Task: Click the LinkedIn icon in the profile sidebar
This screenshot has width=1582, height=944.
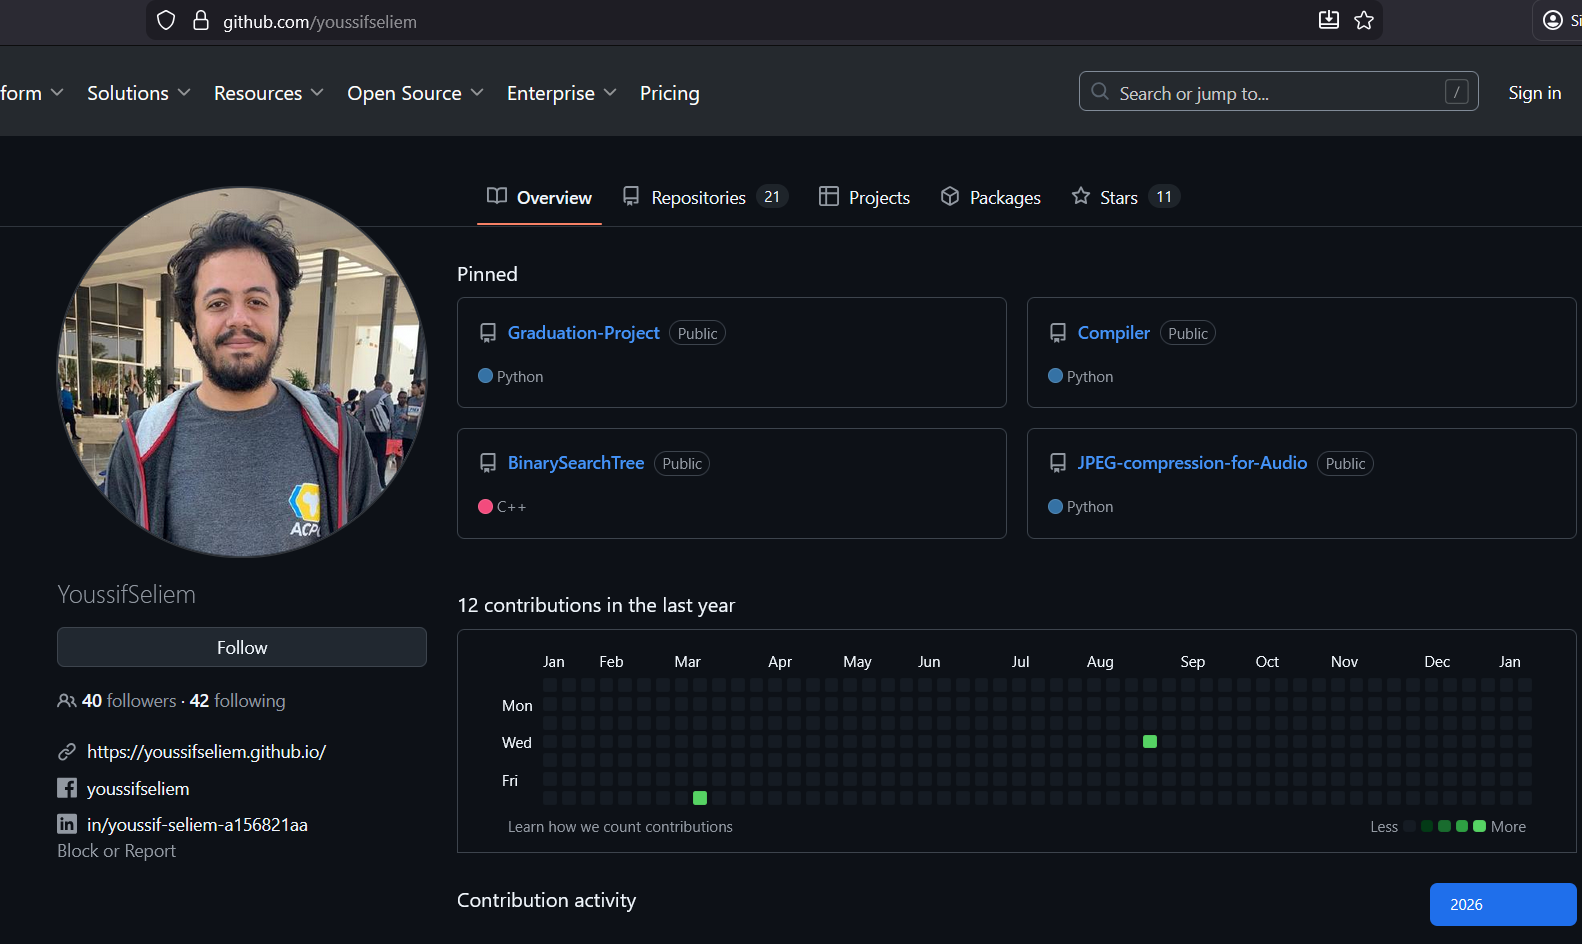Action: (x=67, y=824)
